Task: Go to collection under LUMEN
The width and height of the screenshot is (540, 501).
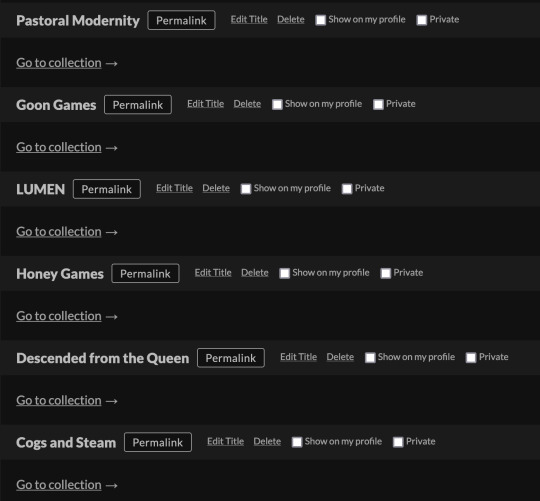Action: pyautogui.click(x=59, y=232)
